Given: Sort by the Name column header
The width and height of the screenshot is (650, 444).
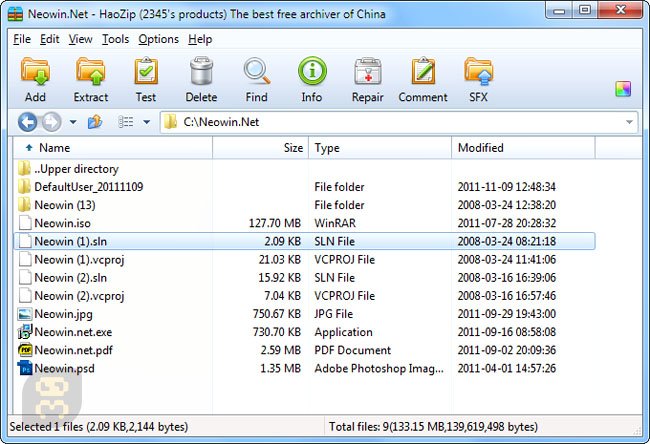Looking at the screenshot, I should tap(113, 148).
